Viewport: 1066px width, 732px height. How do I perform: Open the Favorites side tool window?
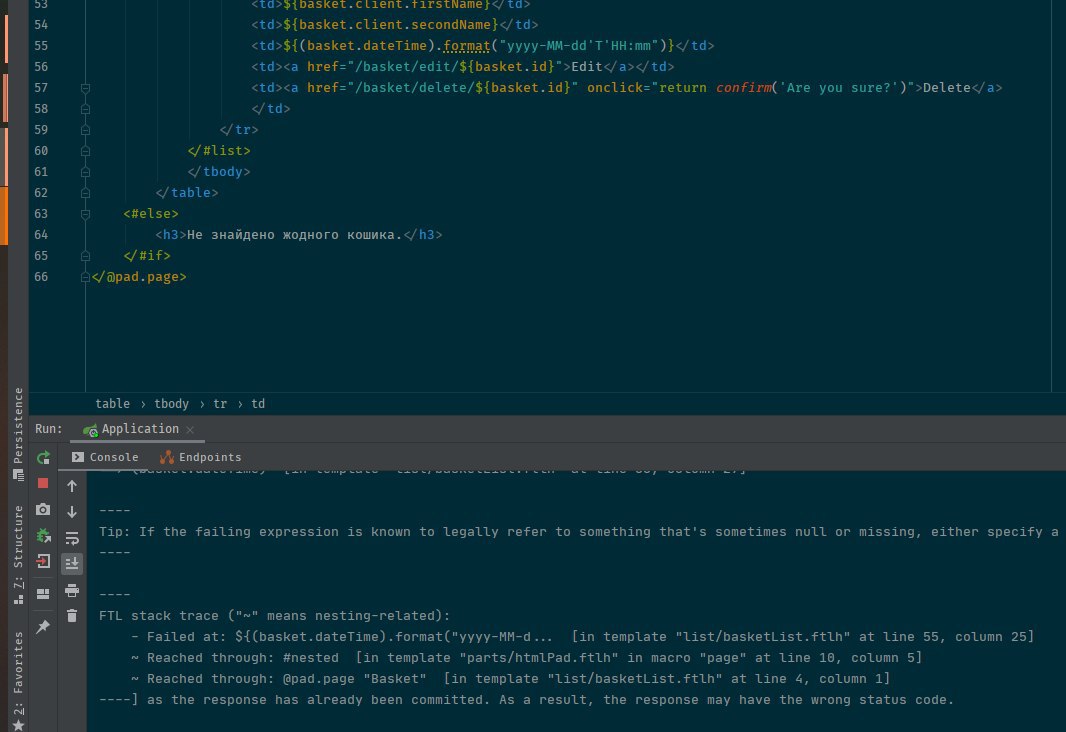point(18,681)
